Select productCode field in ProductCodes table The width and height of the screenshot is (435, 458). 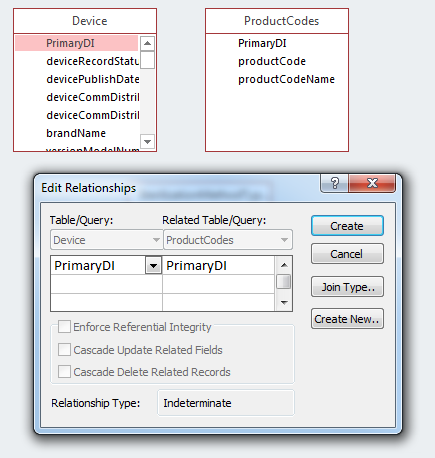(272, 61)
